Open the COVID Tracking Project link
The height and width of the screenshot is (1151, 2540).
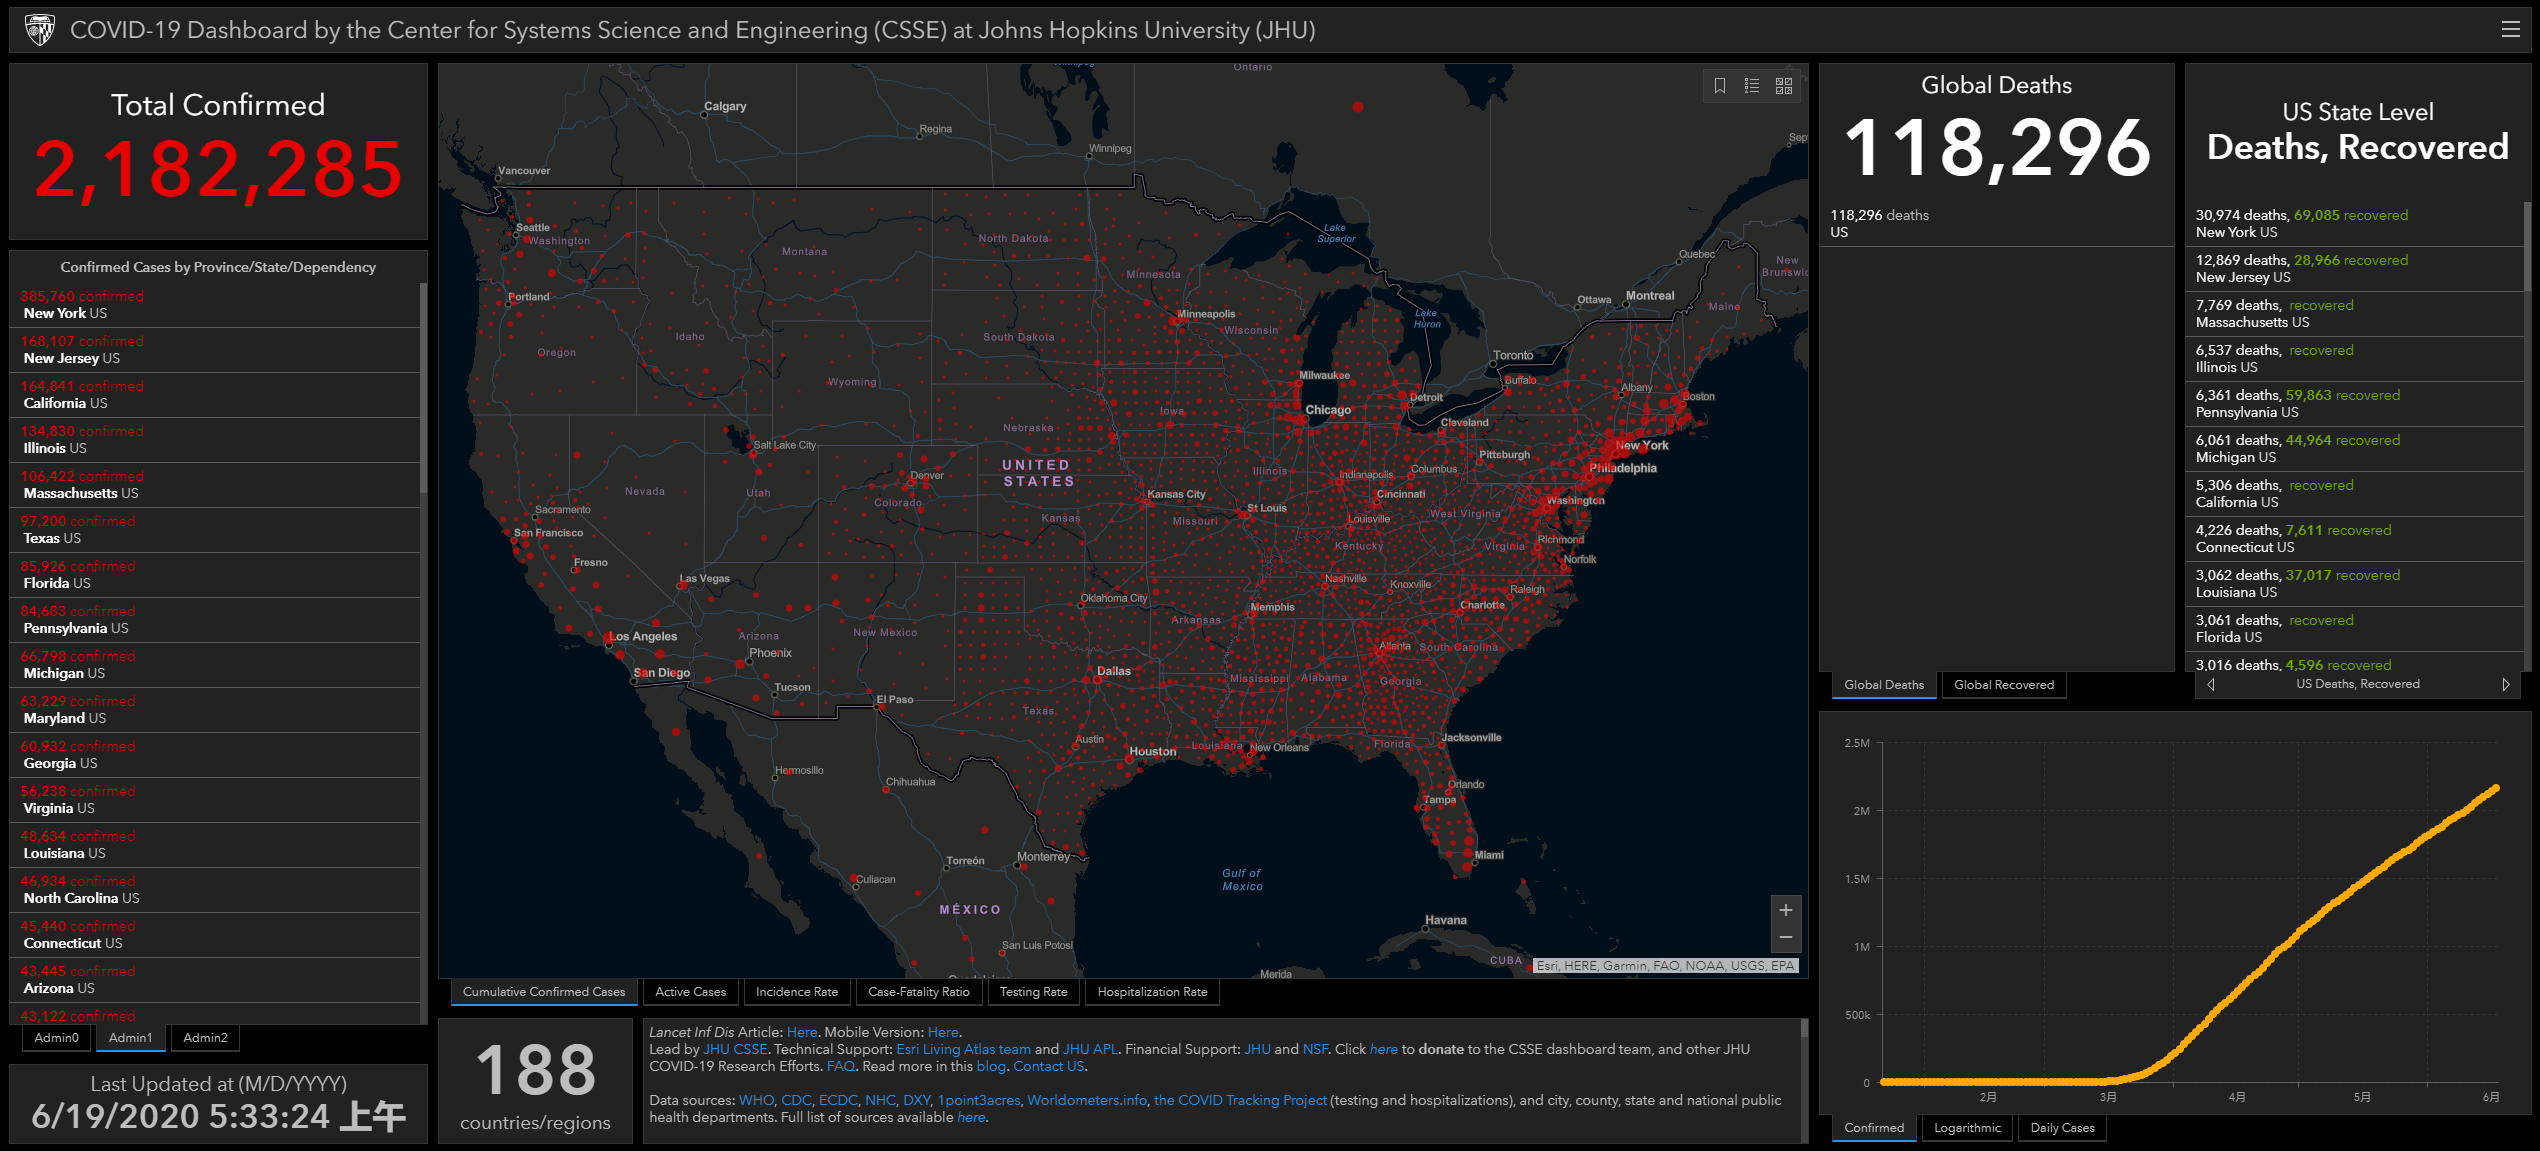coord(1240,1100)
